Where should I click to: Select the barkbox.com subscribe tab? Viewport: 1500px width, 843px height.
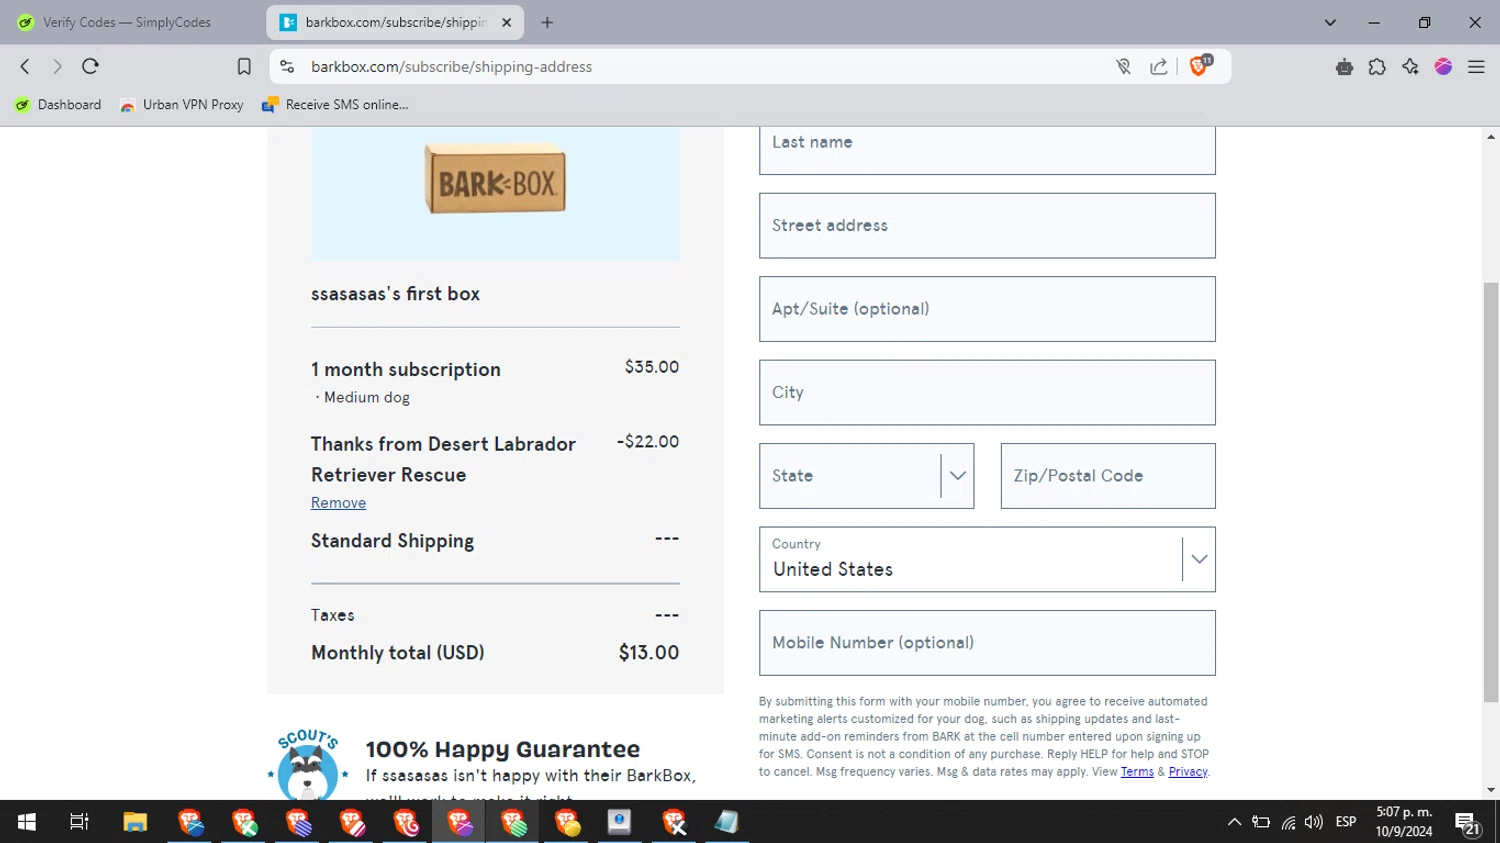(395, 22)
